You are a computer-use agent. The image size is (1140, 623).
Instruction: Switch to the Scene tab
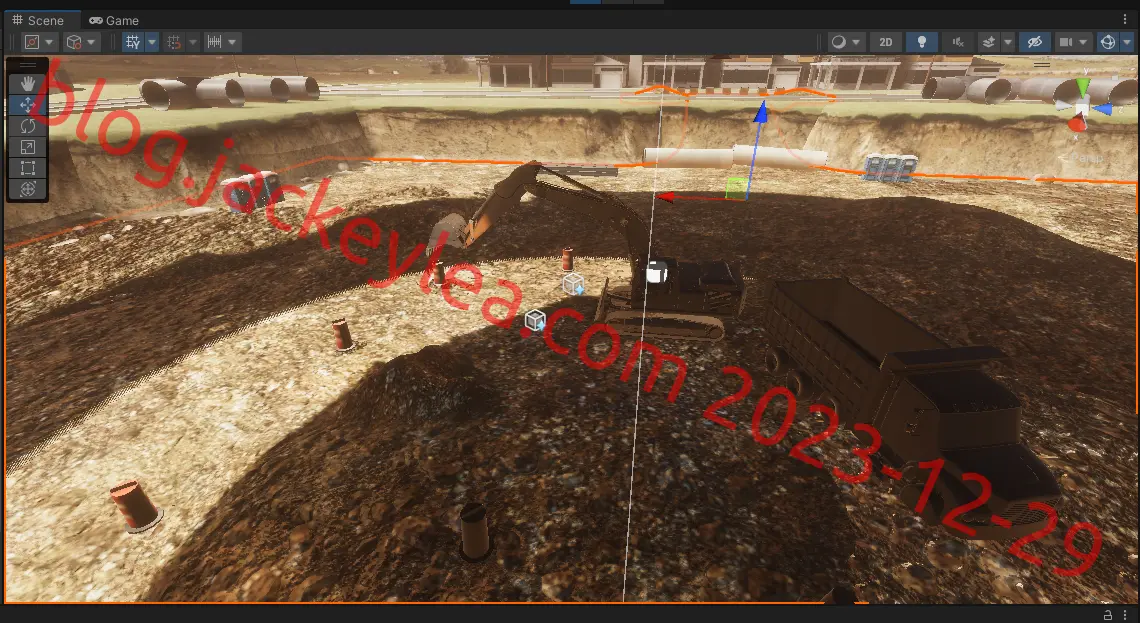pos(38,20)
